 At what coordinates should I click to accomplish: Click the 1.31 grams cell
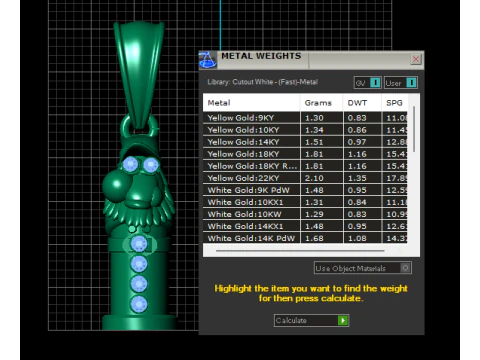321,202
